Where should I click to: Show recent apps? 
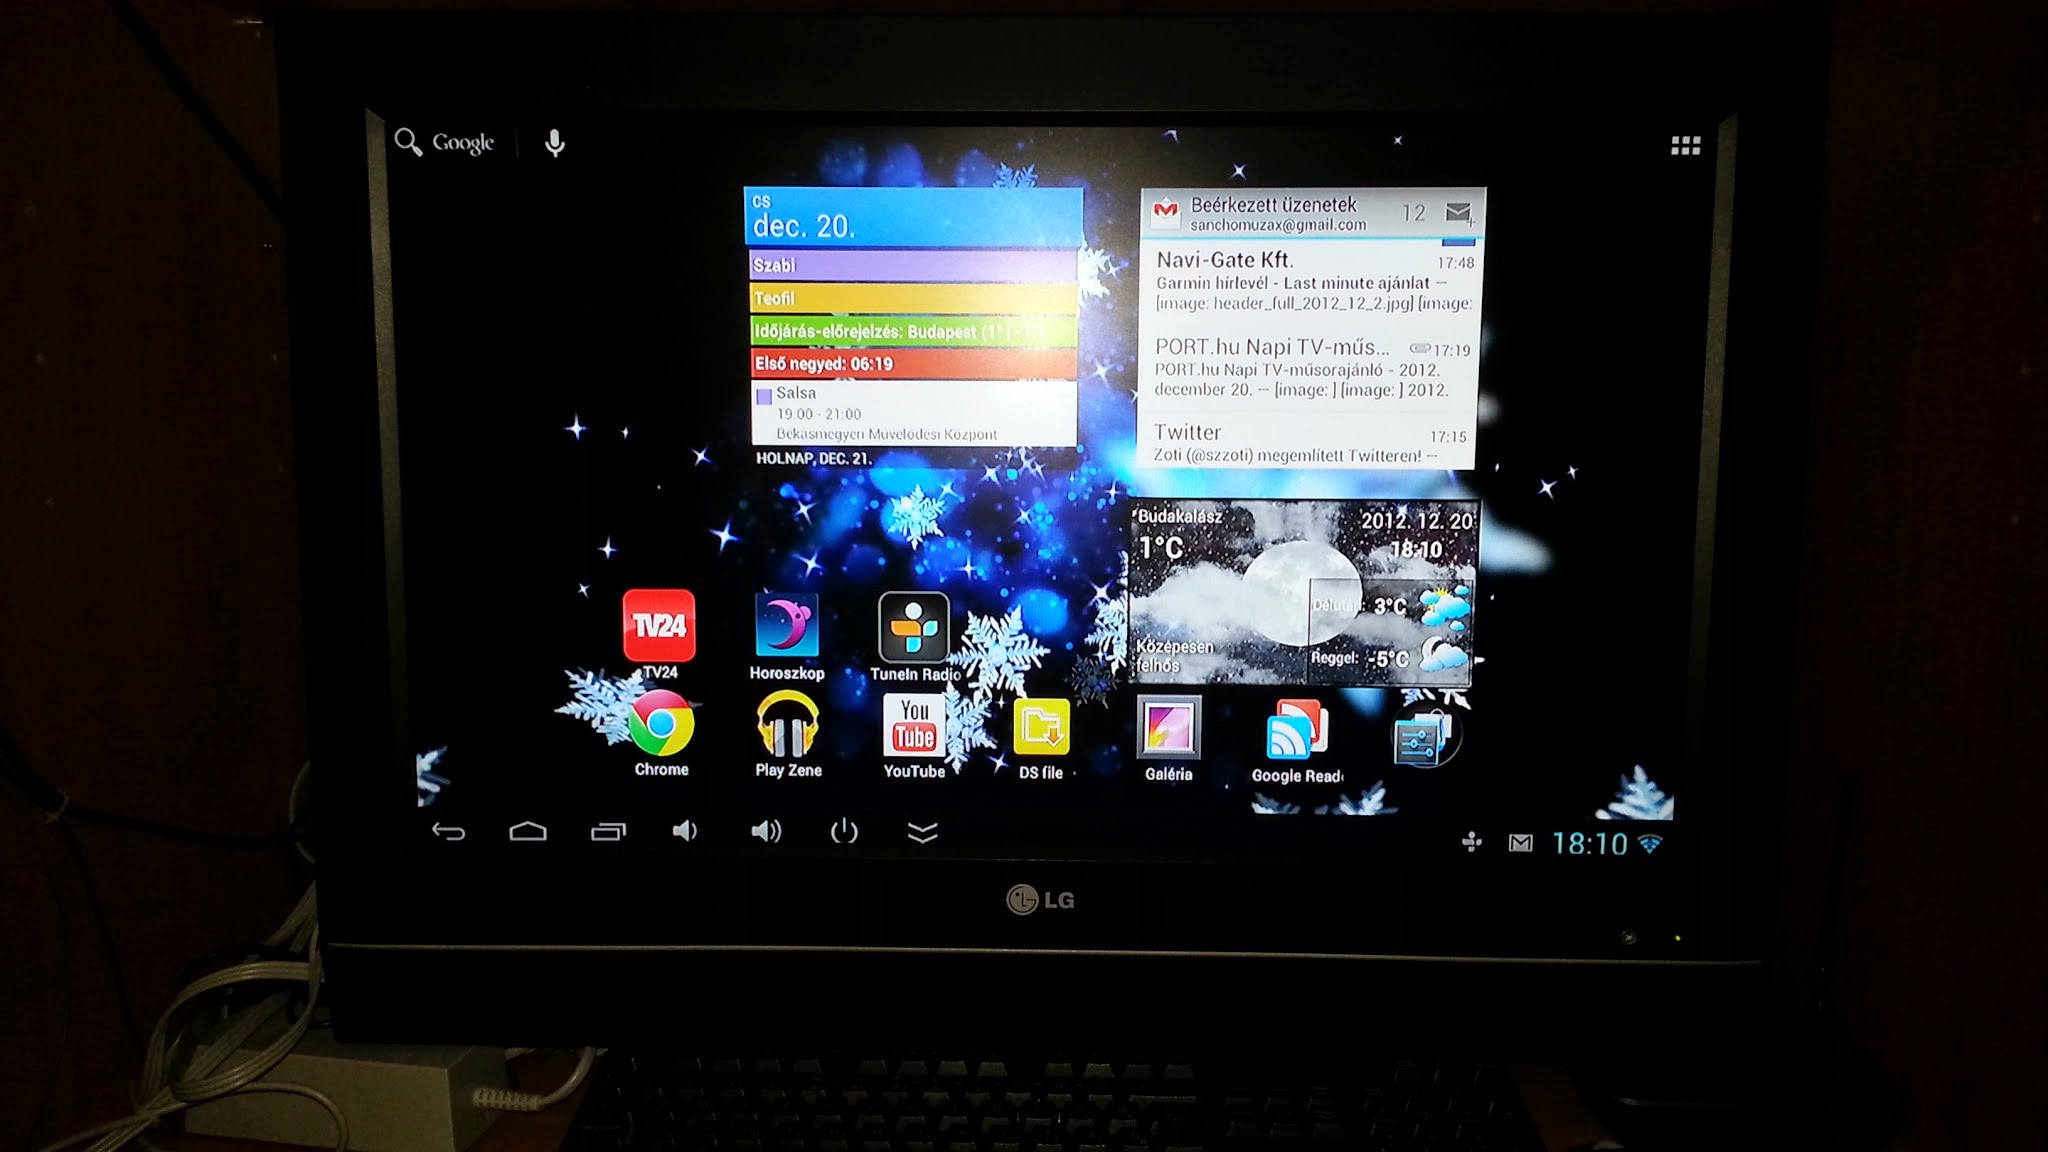coord(608,831)
